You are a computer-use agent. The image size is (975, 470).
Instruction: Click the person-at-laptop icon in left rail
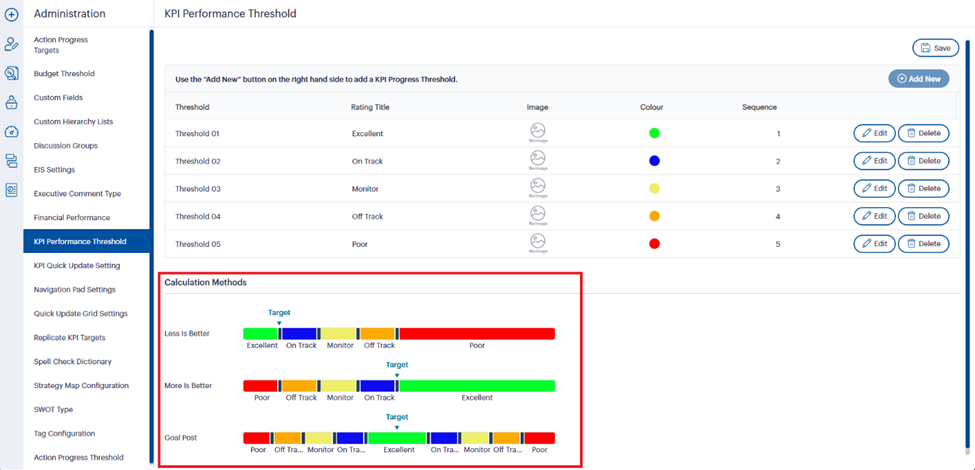pyautogui.click(x=11, y=103)
